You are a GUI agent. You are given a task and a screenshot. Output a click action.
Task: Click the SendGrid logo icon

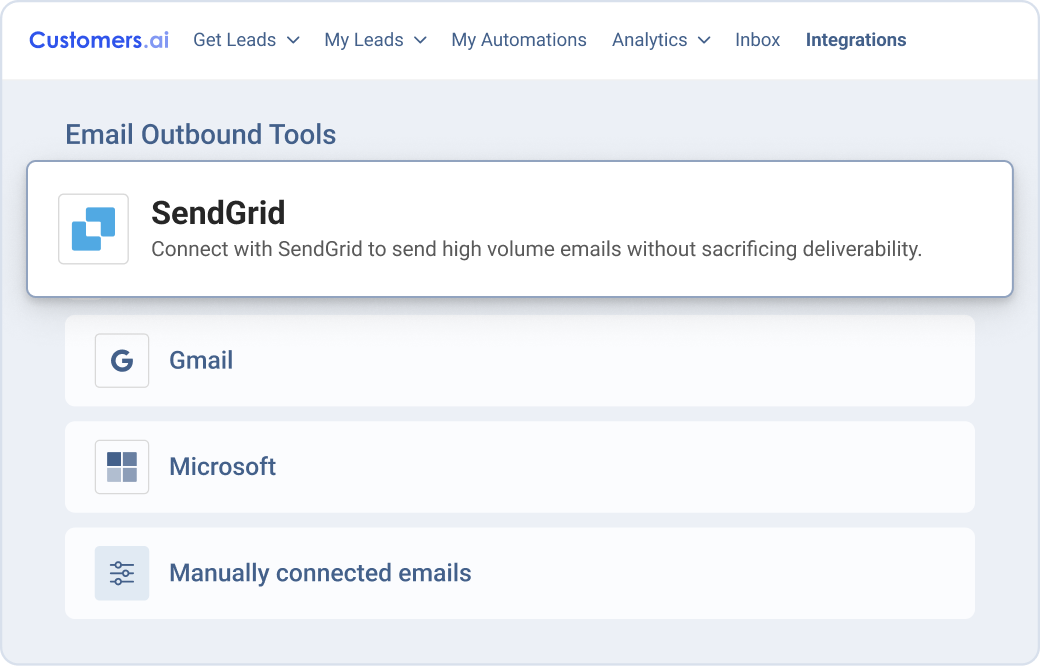coord(93,229)
